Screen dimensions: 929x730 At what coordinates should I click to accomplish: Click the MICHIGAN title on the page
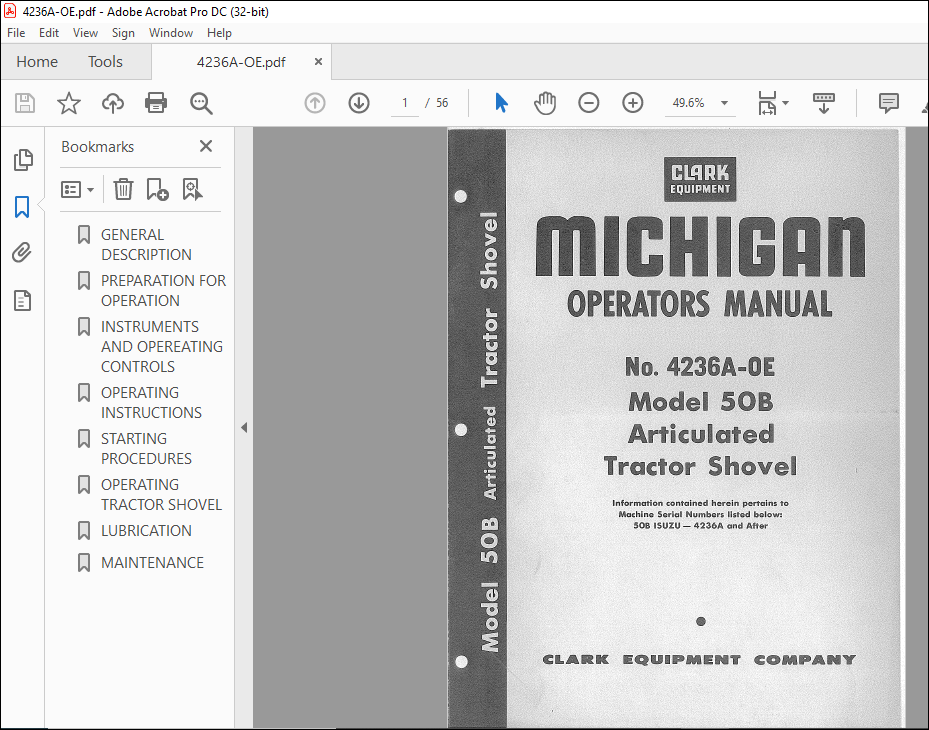tap(700, 246)
